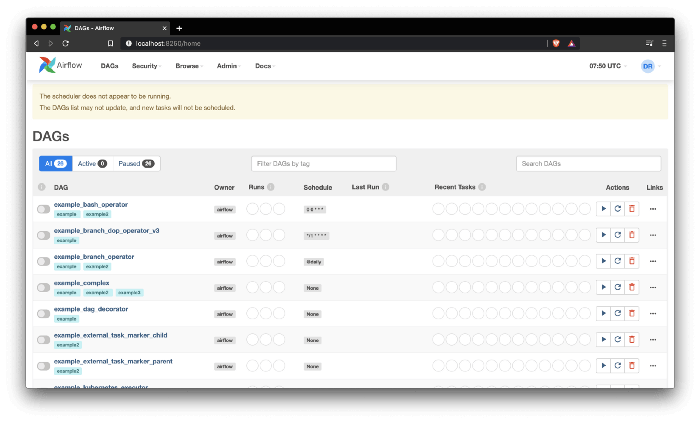Open the Security dropdown menu
Image resolution: width=700 pixels, height=422 pixels.
click(146, 66)
